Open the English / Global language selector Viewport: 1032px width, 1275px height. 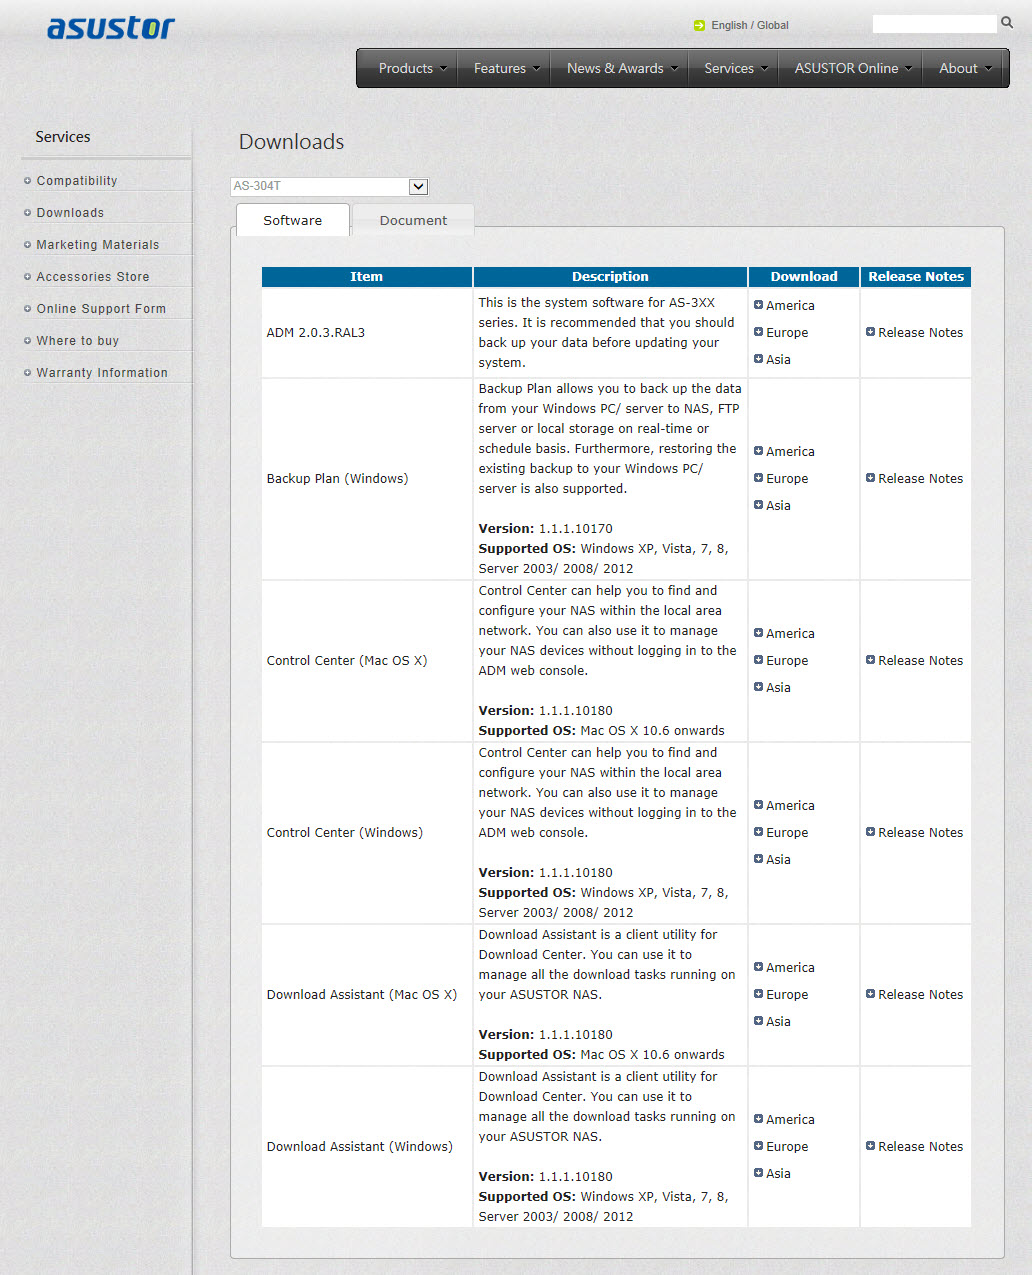coord(750,25)
